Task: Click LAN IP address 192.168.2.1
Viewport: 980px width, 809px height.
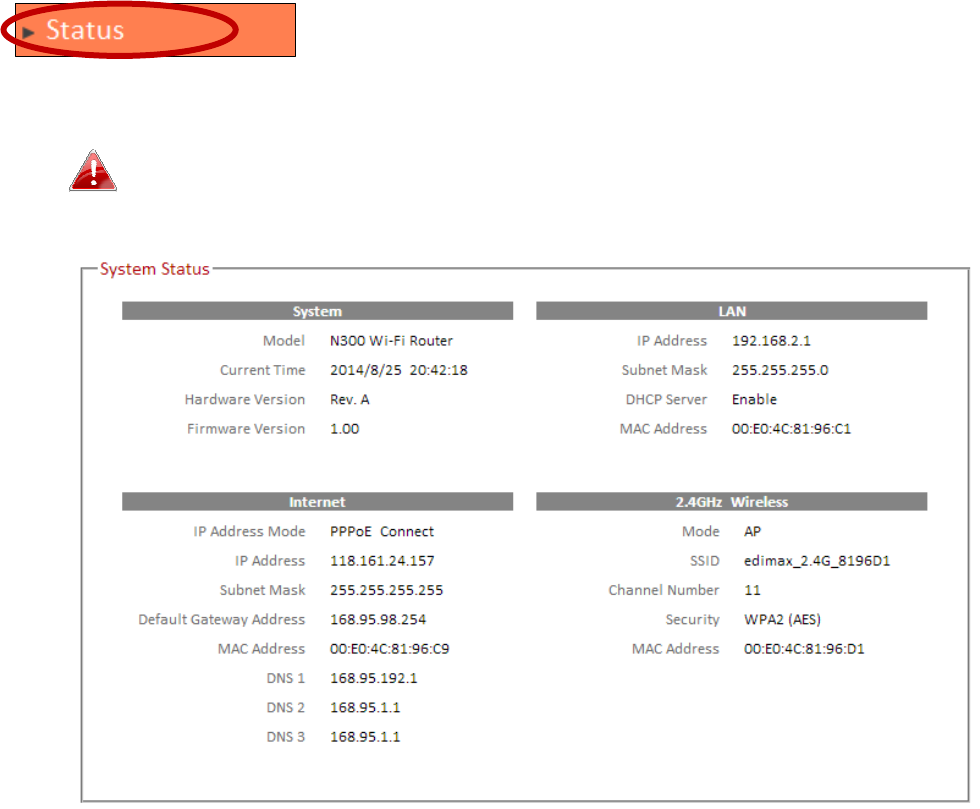Action: click(771, 341)
